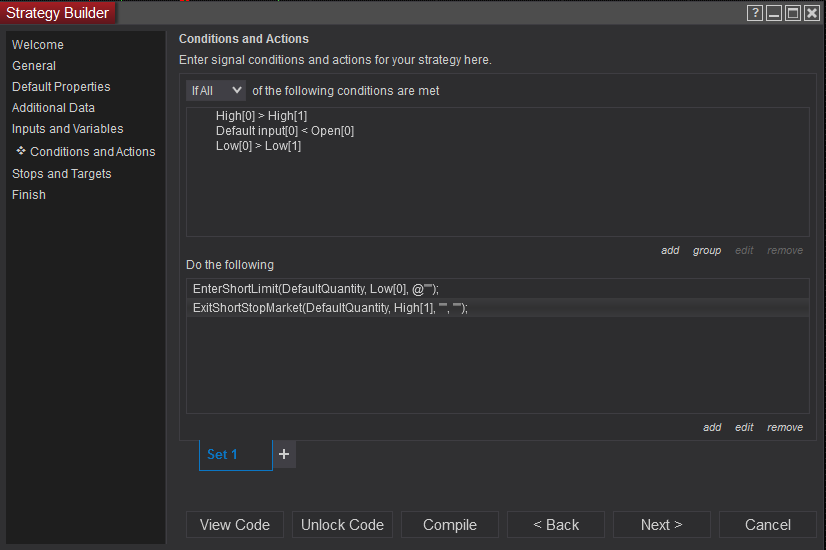Jump to Finish step
This screenshot has height=550, width=826.
coord(29,195)
